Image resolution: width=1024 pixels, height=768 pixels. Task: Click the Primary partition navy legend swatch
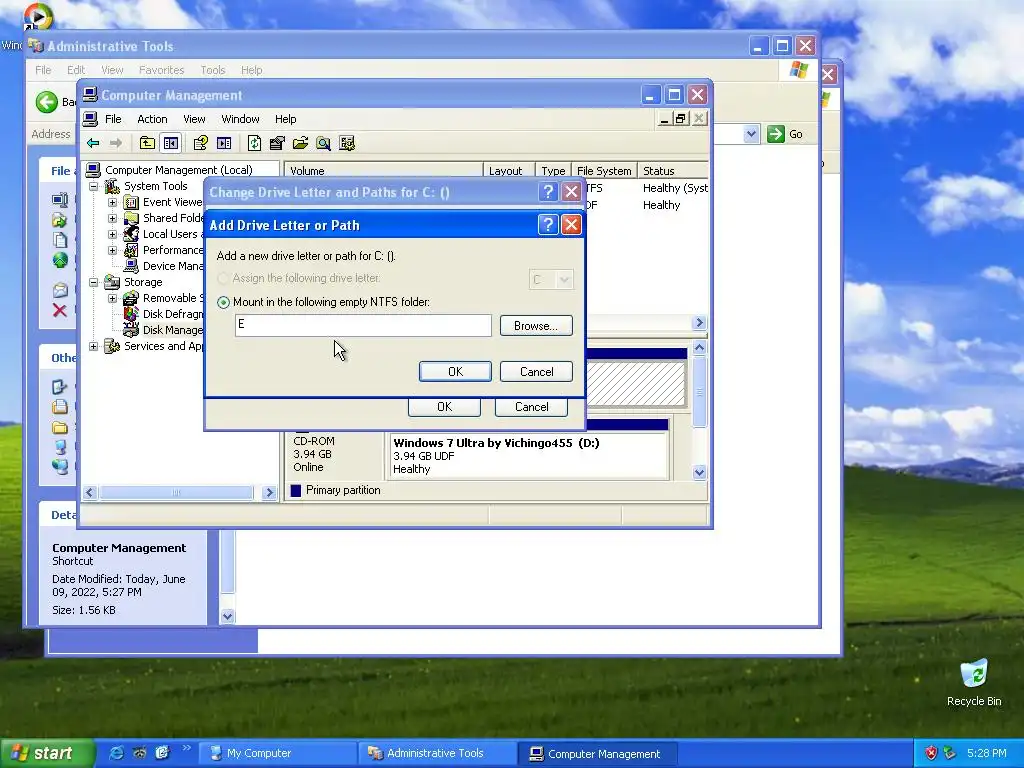tap(296, 490)
